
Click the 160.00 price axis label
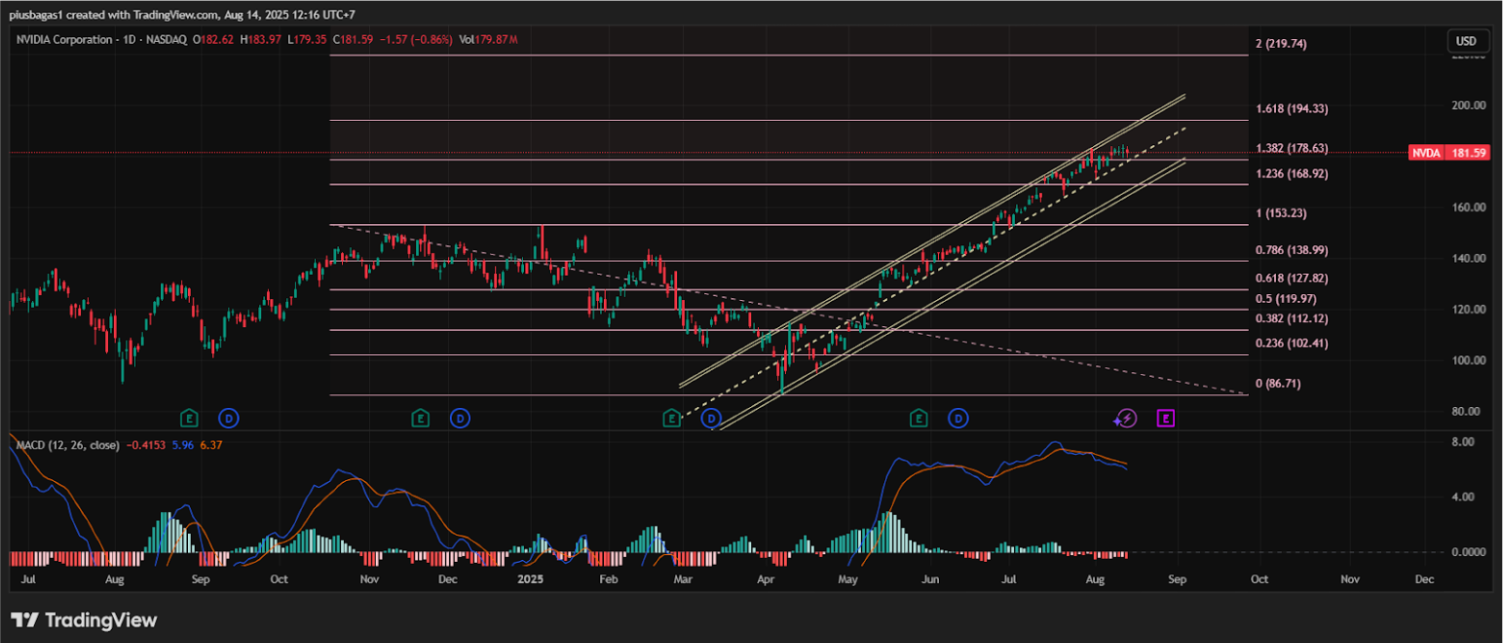point(1467,207)
